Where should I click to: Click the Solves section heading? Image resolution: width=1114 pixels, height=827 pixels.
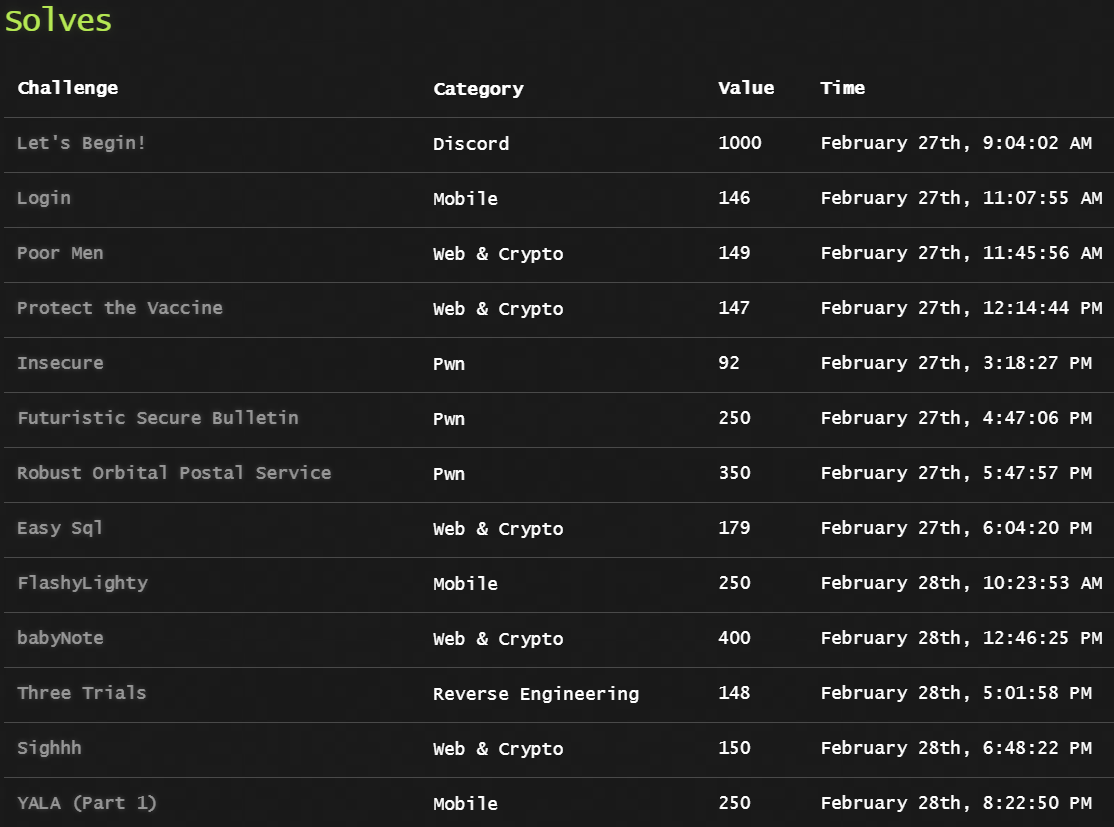[x=58, y=21]
